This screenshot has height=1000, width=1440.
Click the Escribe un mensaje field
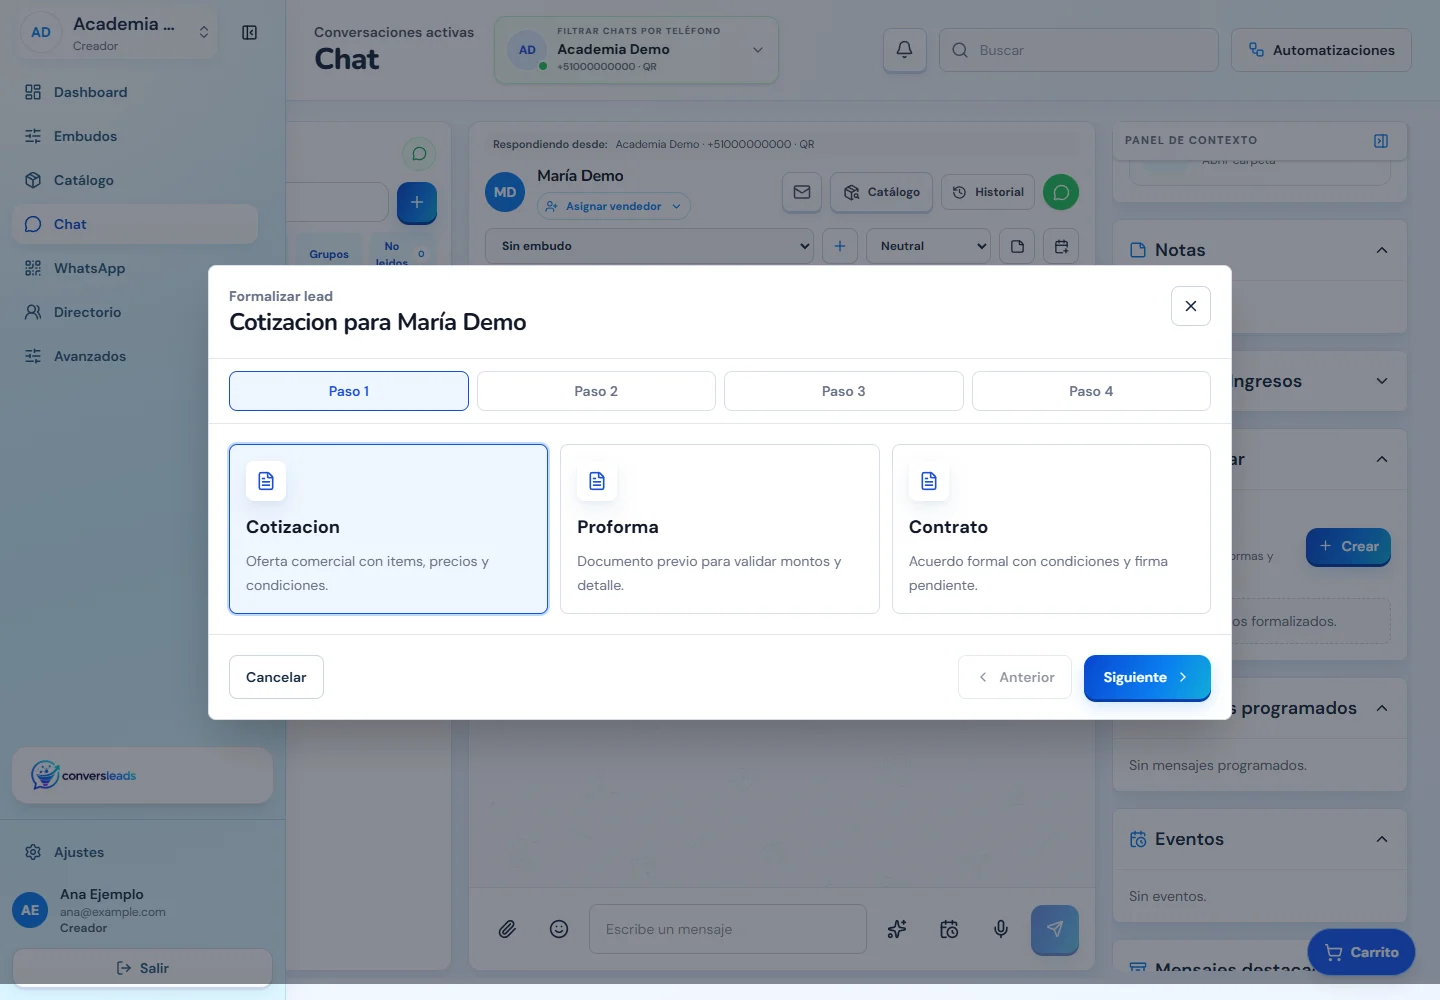(728, 929)
